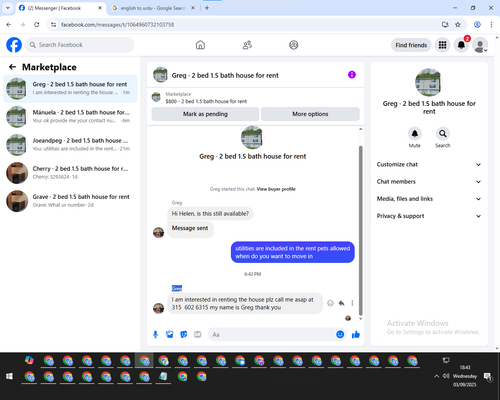The height and width of the screenshot is (400, 500).
Task: Click the address bar URL
Action: pyautogui.click(x=117, y=25)
